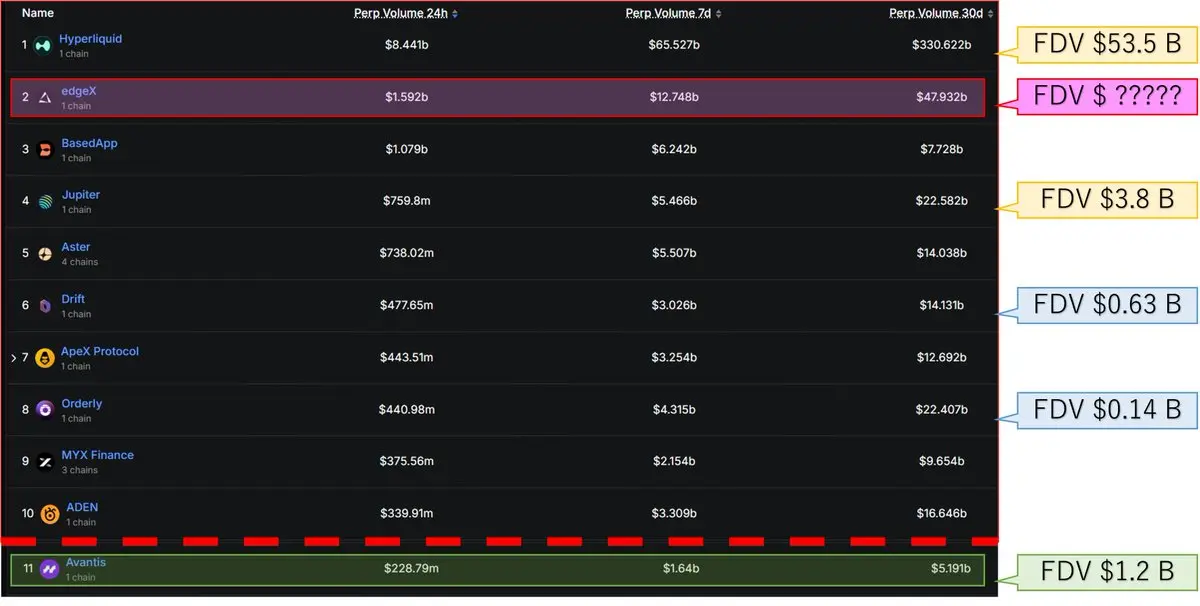Click the Drift protocol logo icon
Viewport: 1200px width, 606px height.
tap(45, 306)
